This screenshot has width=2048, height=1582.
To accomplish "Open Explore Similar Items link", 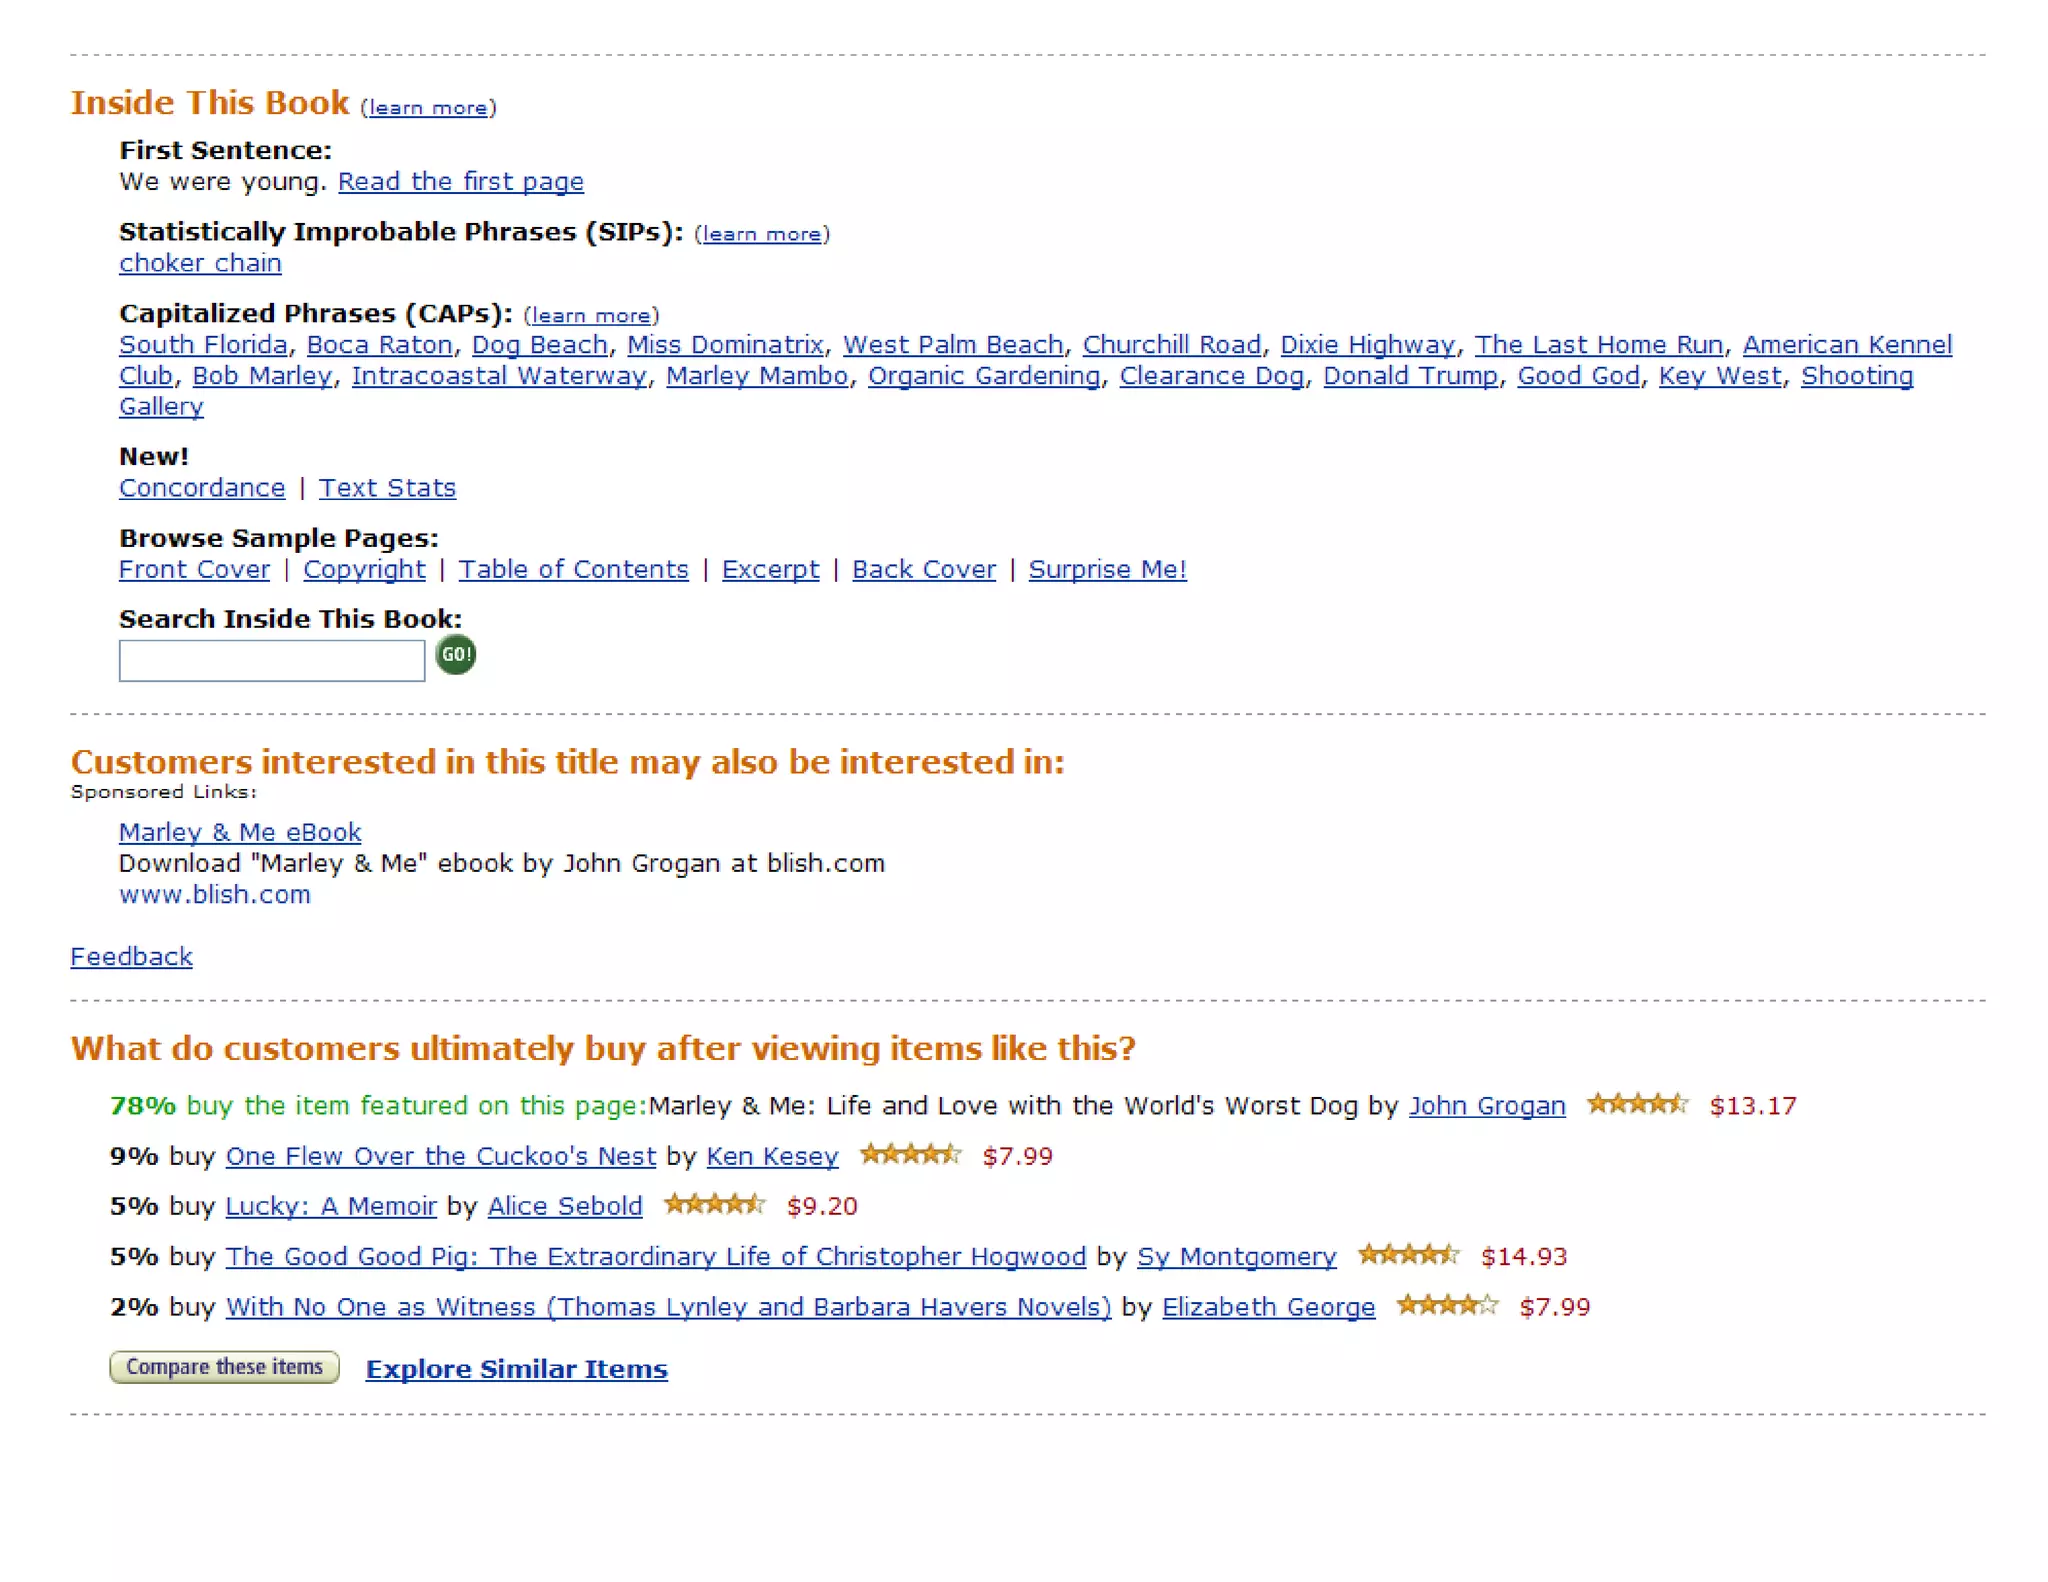I will pyautogui.click(x=516, y=1369).
